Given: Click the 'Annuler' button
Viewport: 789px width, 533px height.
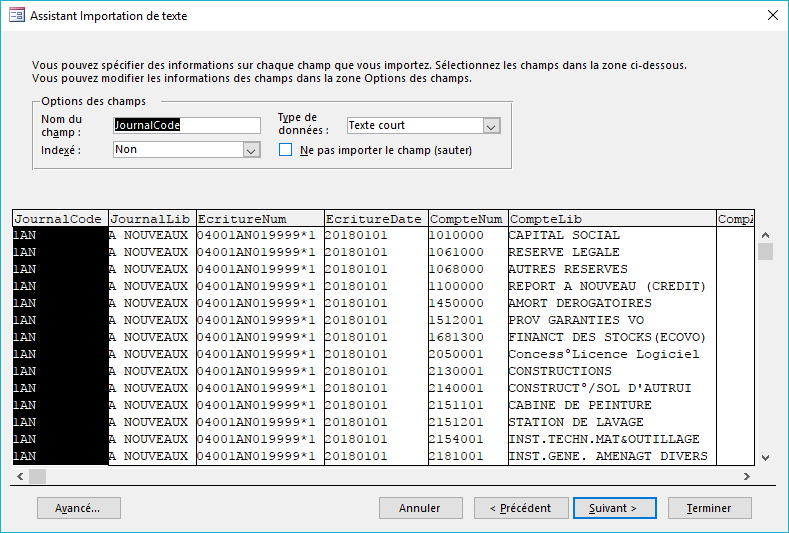Looking at the screenshot, I should (x=421, y=508).
